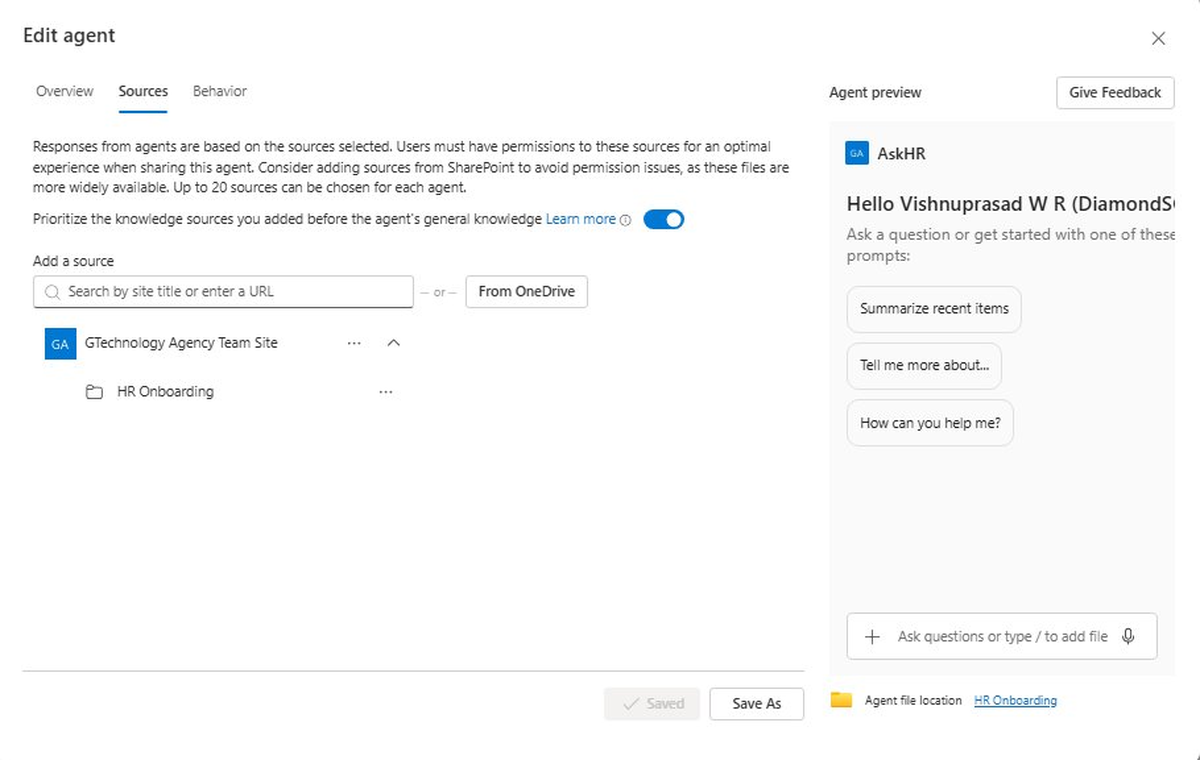Switch to the Overview tab

coord(64,91)
